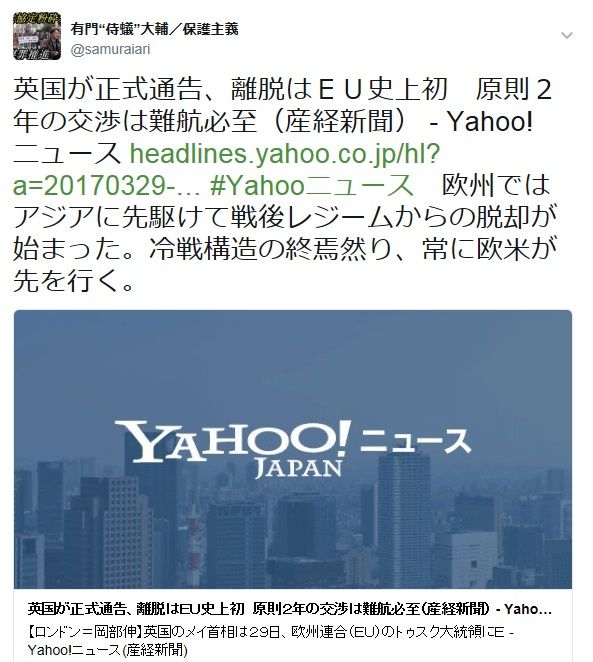This screenshot has width=593, height=662.
Task: Click the ニュース text in card banner
Action: (x=415, y=441)
